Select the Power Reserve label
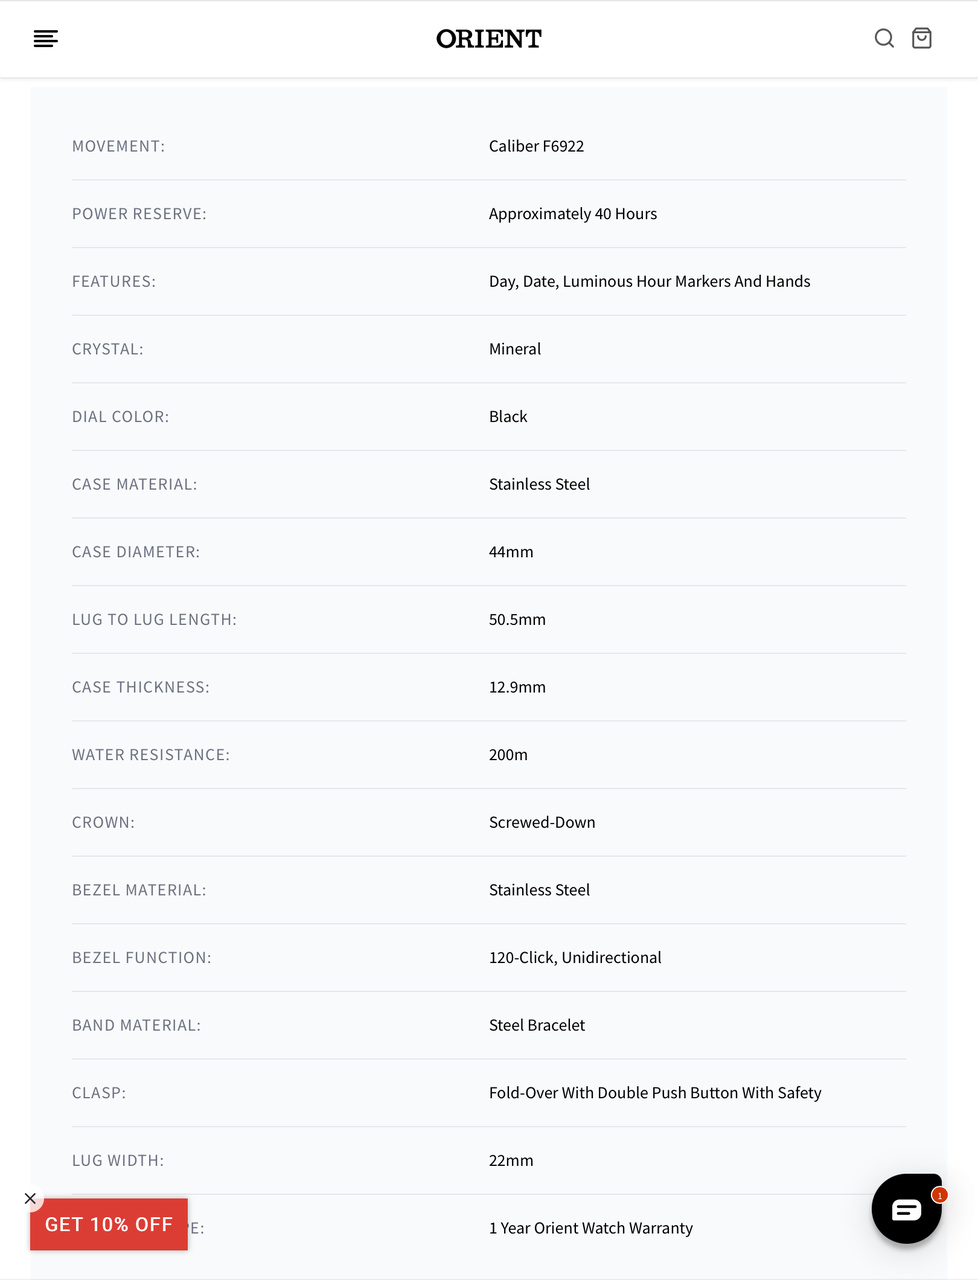 click(139, 214)
